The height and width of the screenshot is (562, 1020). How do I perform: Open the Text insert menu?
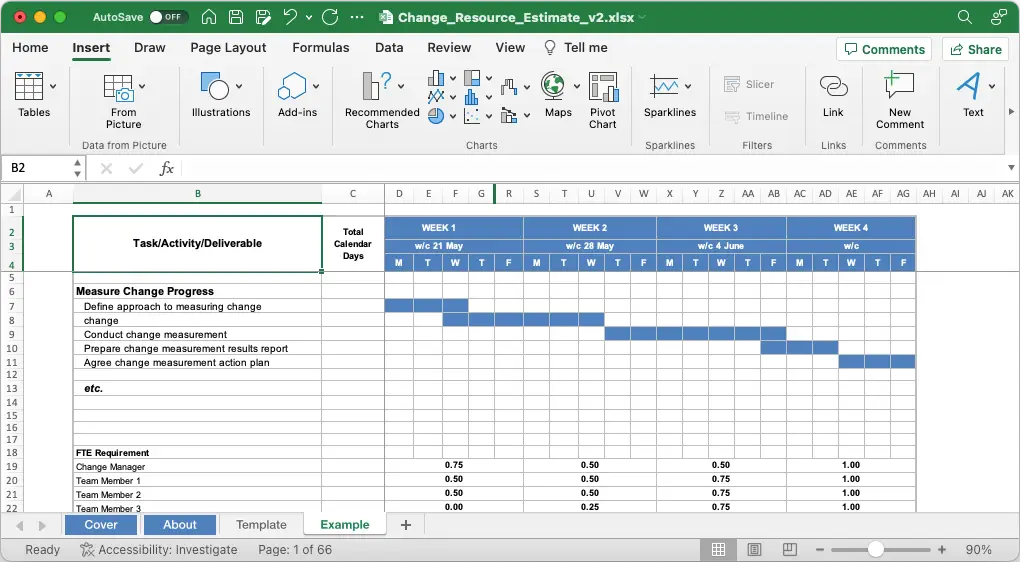(x=974, y=95)
